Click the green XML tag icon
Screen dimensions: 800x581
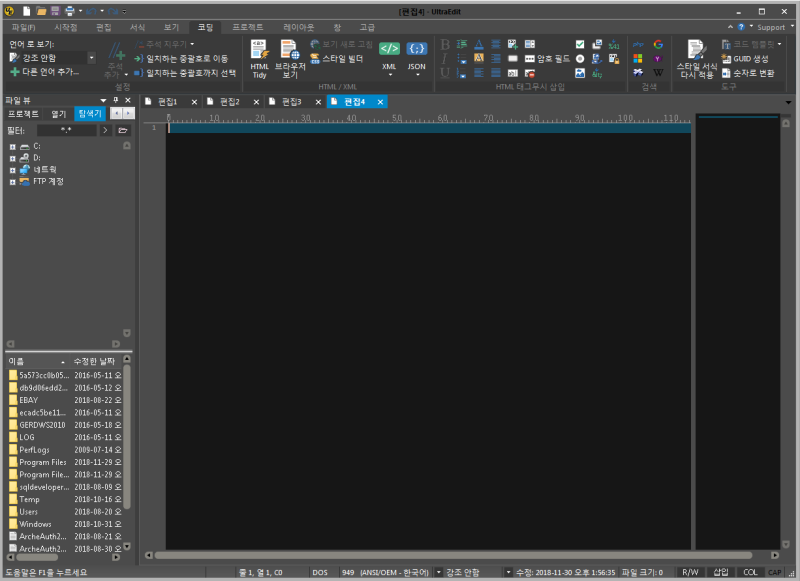(x=389, y=48)
